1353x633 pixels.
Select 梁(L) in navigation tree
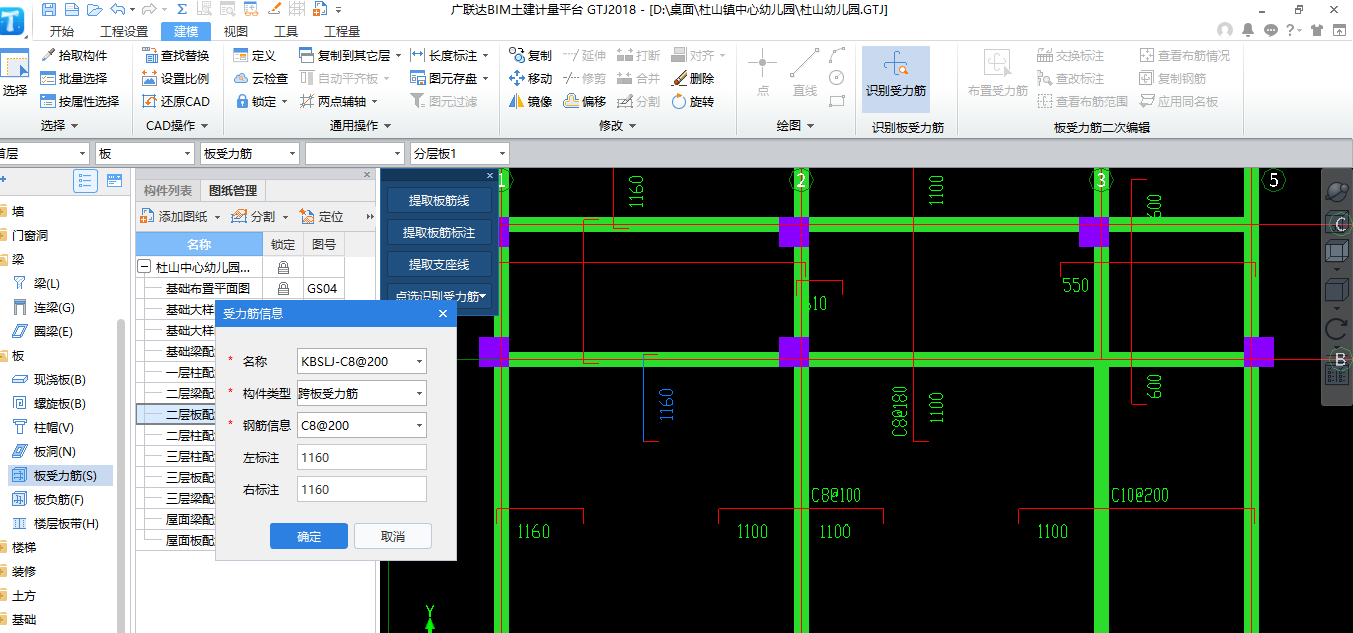[47, 283]
